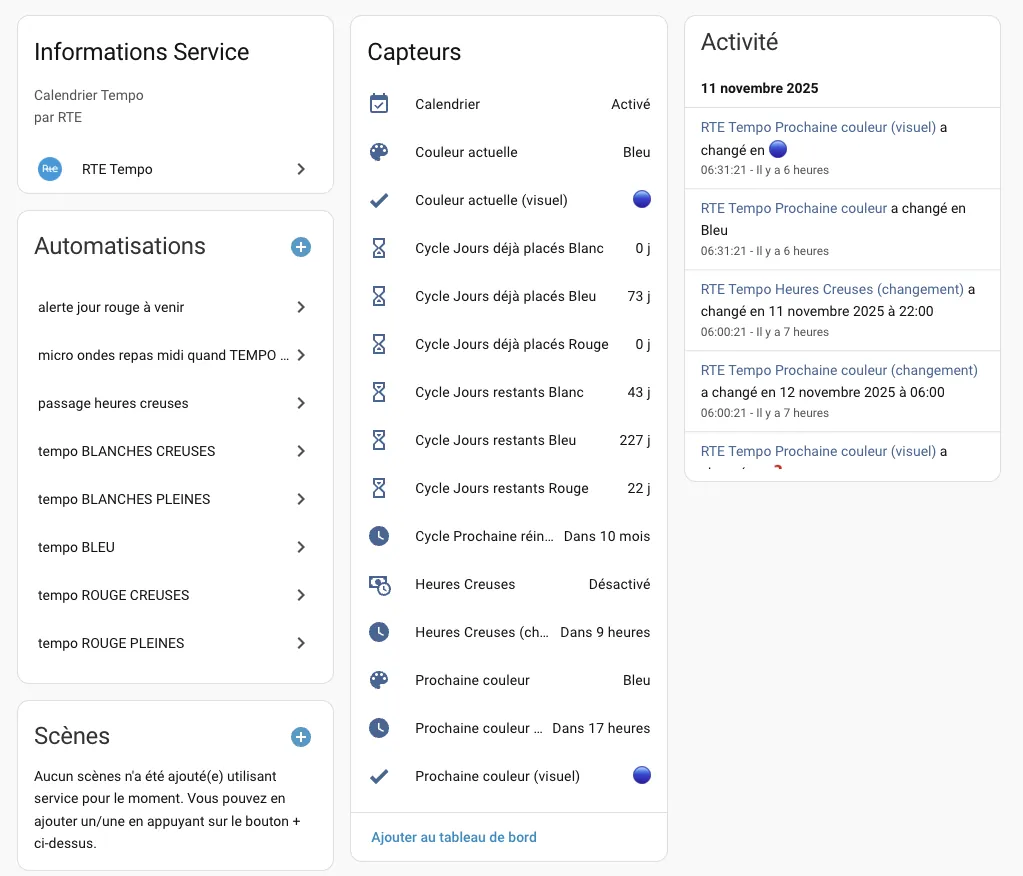Click Dans 9 heures value
Viewport: 1023px width, 876px height.
(x=605, y=632)
